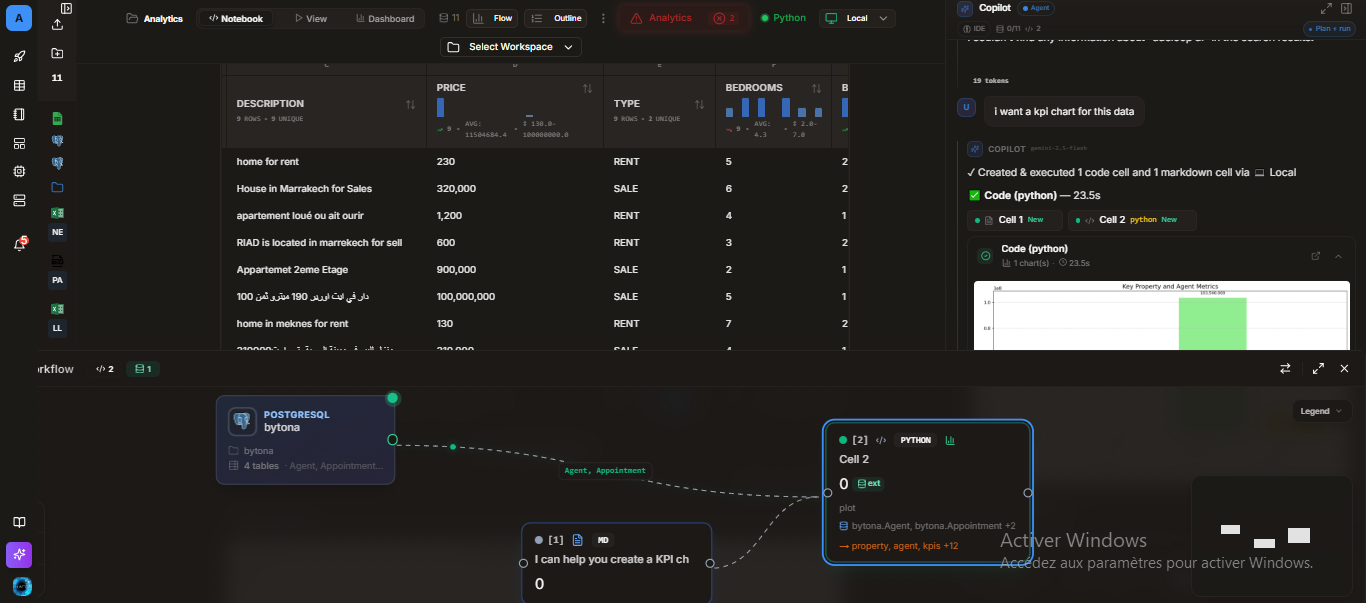
Task: Open Code (python) result in external view
Action: tap(1316, 256)
